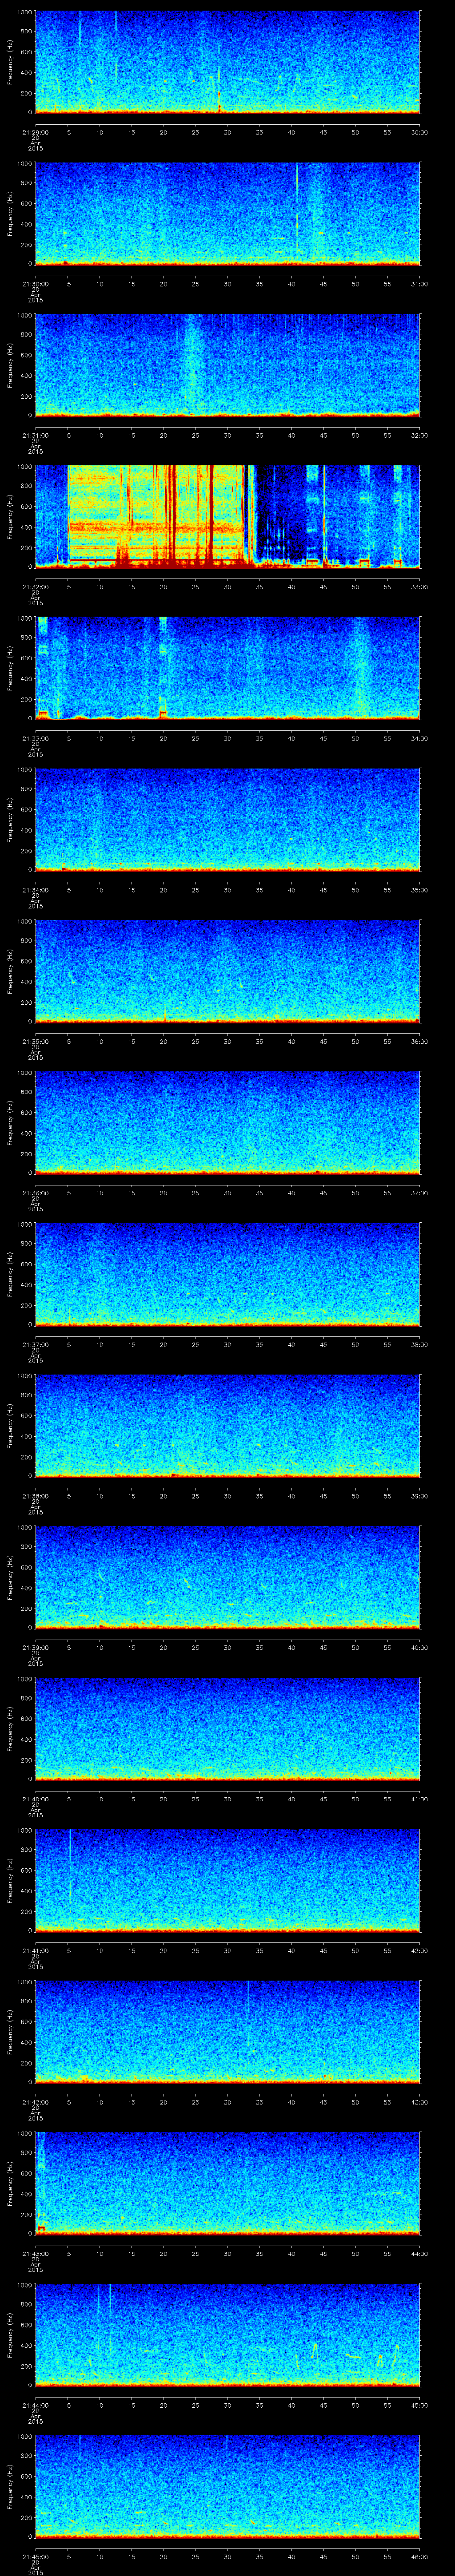Screen dimensions: 455x2576
Task: Click the 21:32:00 start time label
Action: [x=35, y=586]
